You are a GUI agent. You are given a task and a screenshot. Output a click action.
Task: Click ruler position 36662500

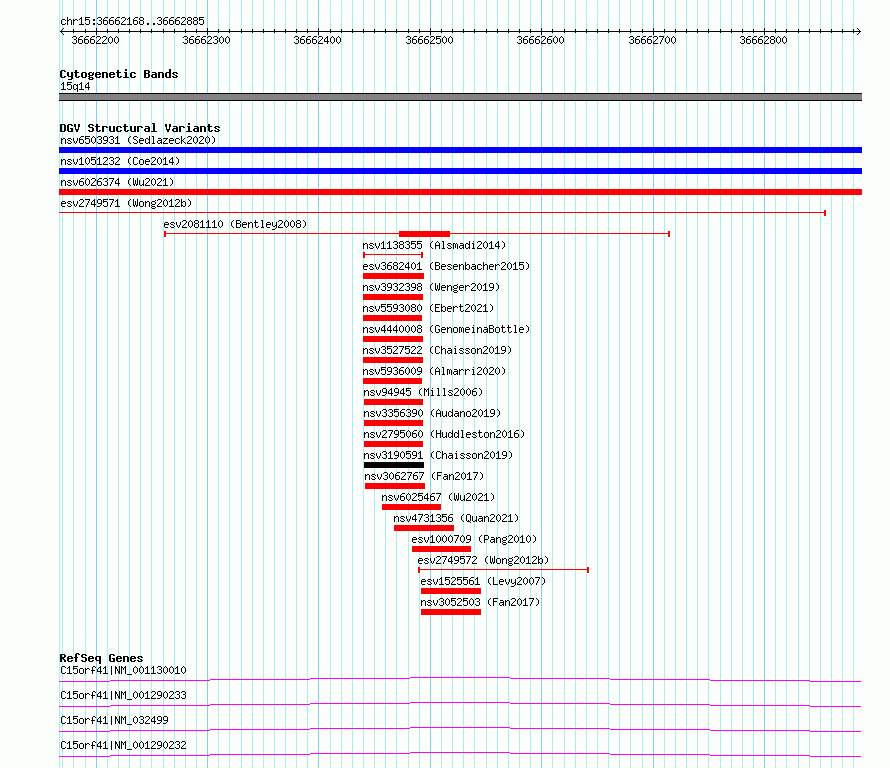tap(430, 40)
